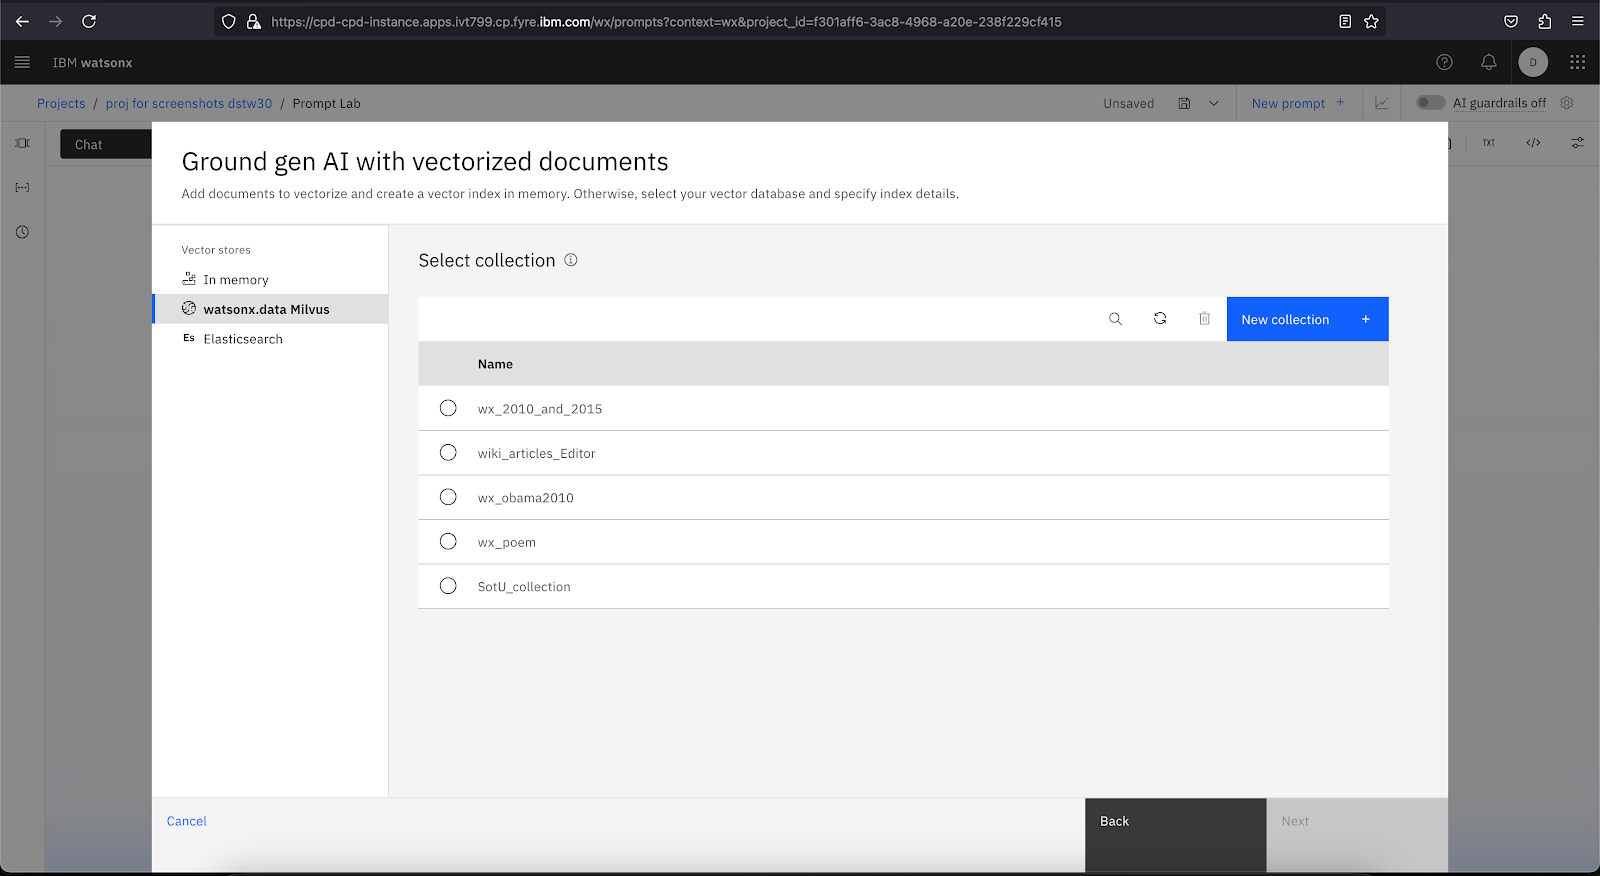Click the browser forward arrow
The width and height of the screenshot is (1600, 876).
(56, 21)
